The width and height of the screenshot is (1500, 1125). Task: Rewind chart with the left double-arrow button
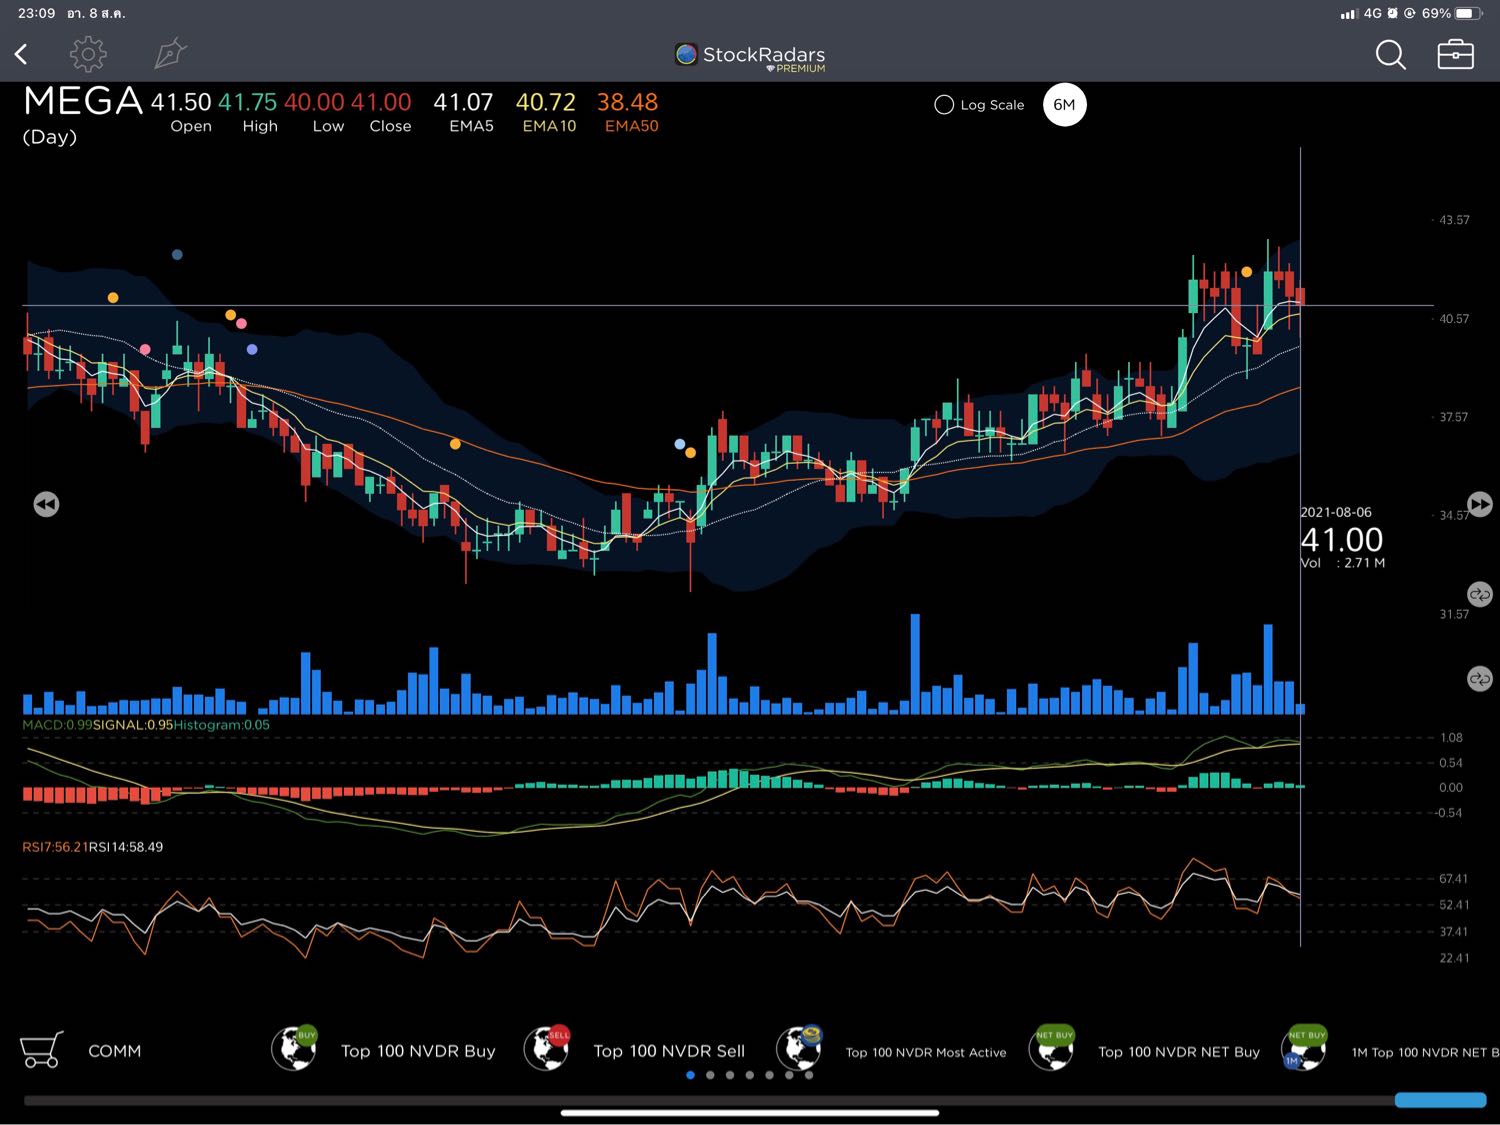pos(46,504)
